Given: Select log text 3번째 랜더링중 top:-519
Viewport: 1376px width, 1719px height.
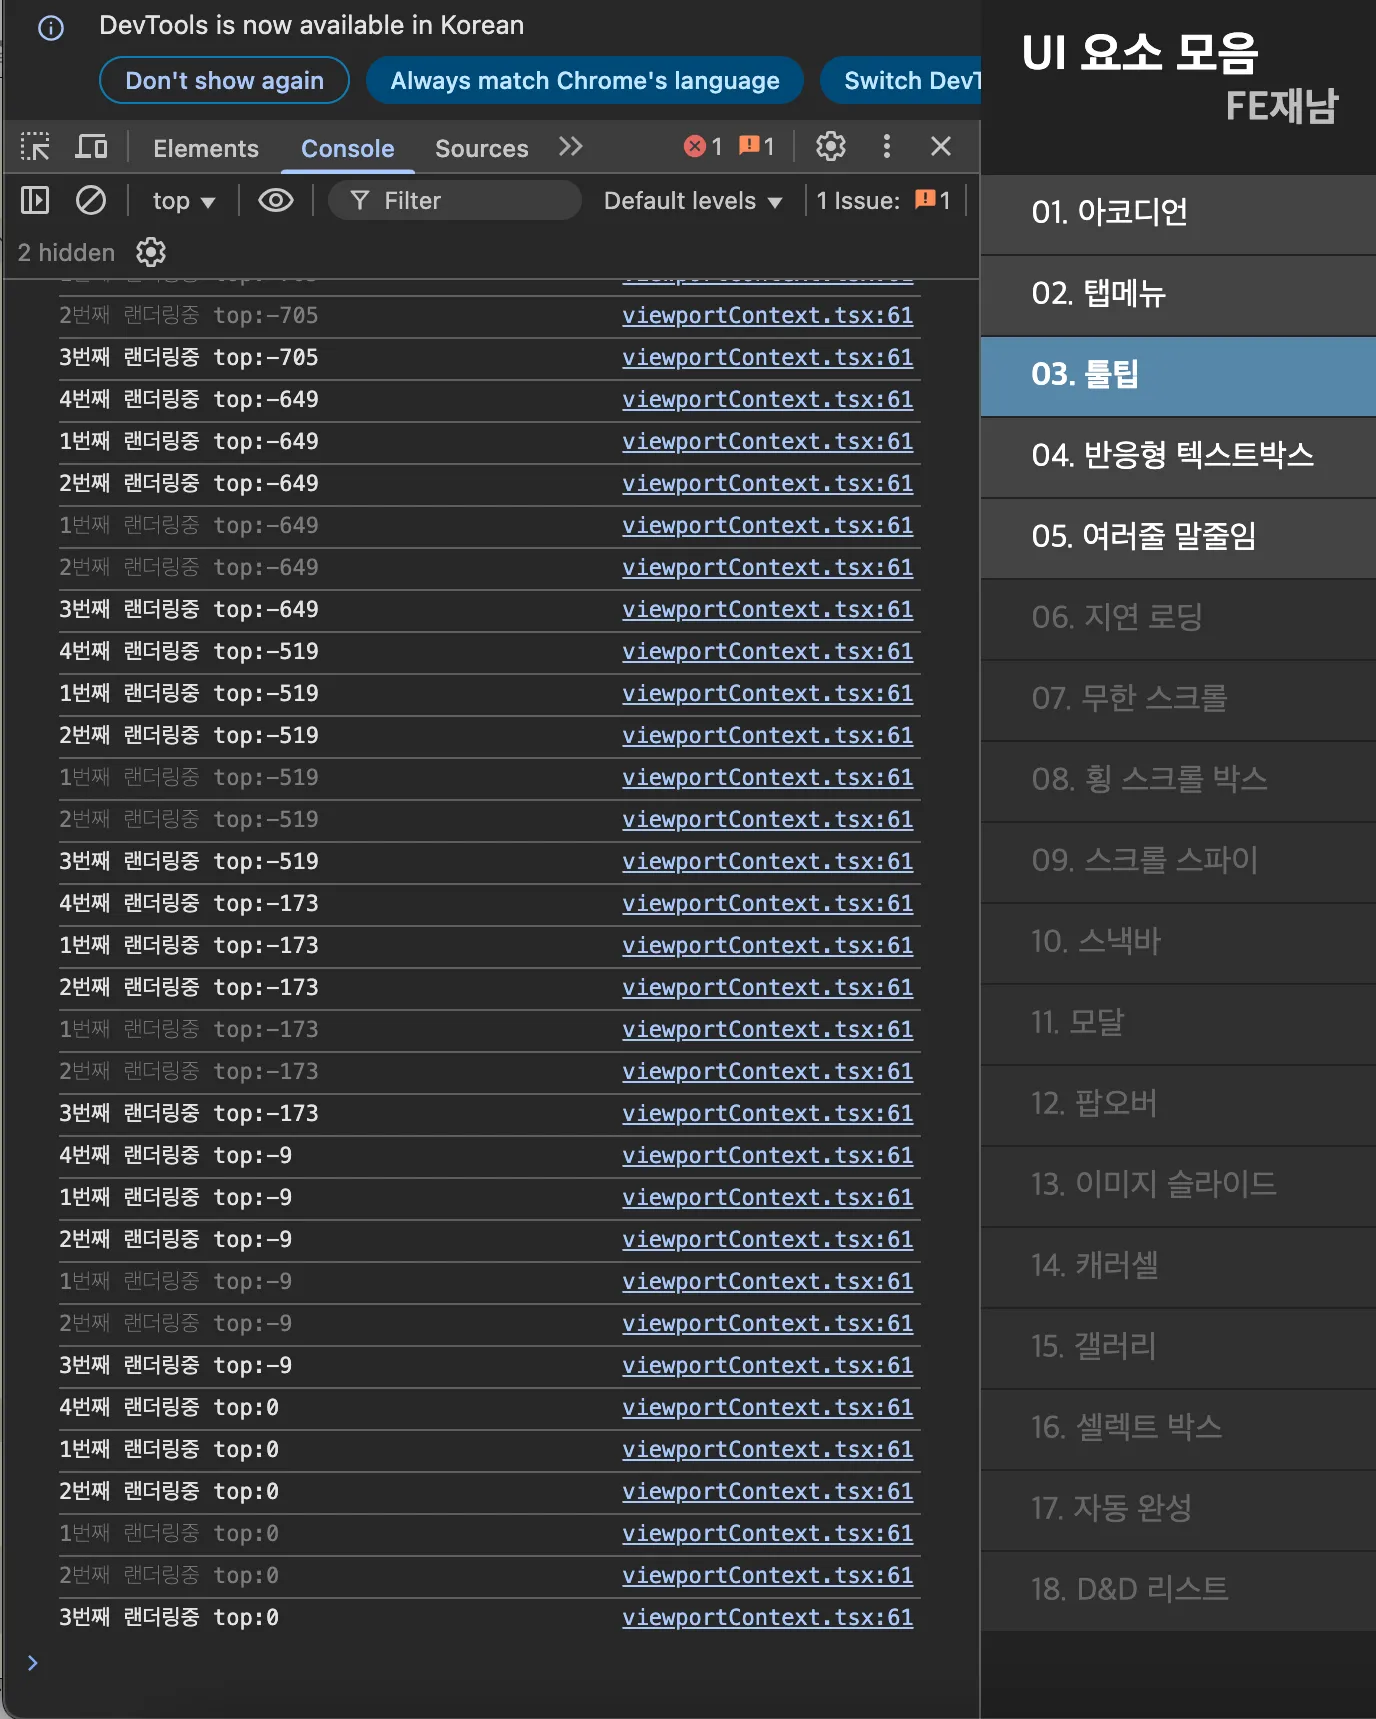Looking at the screenshot, I should pos(189,861).
